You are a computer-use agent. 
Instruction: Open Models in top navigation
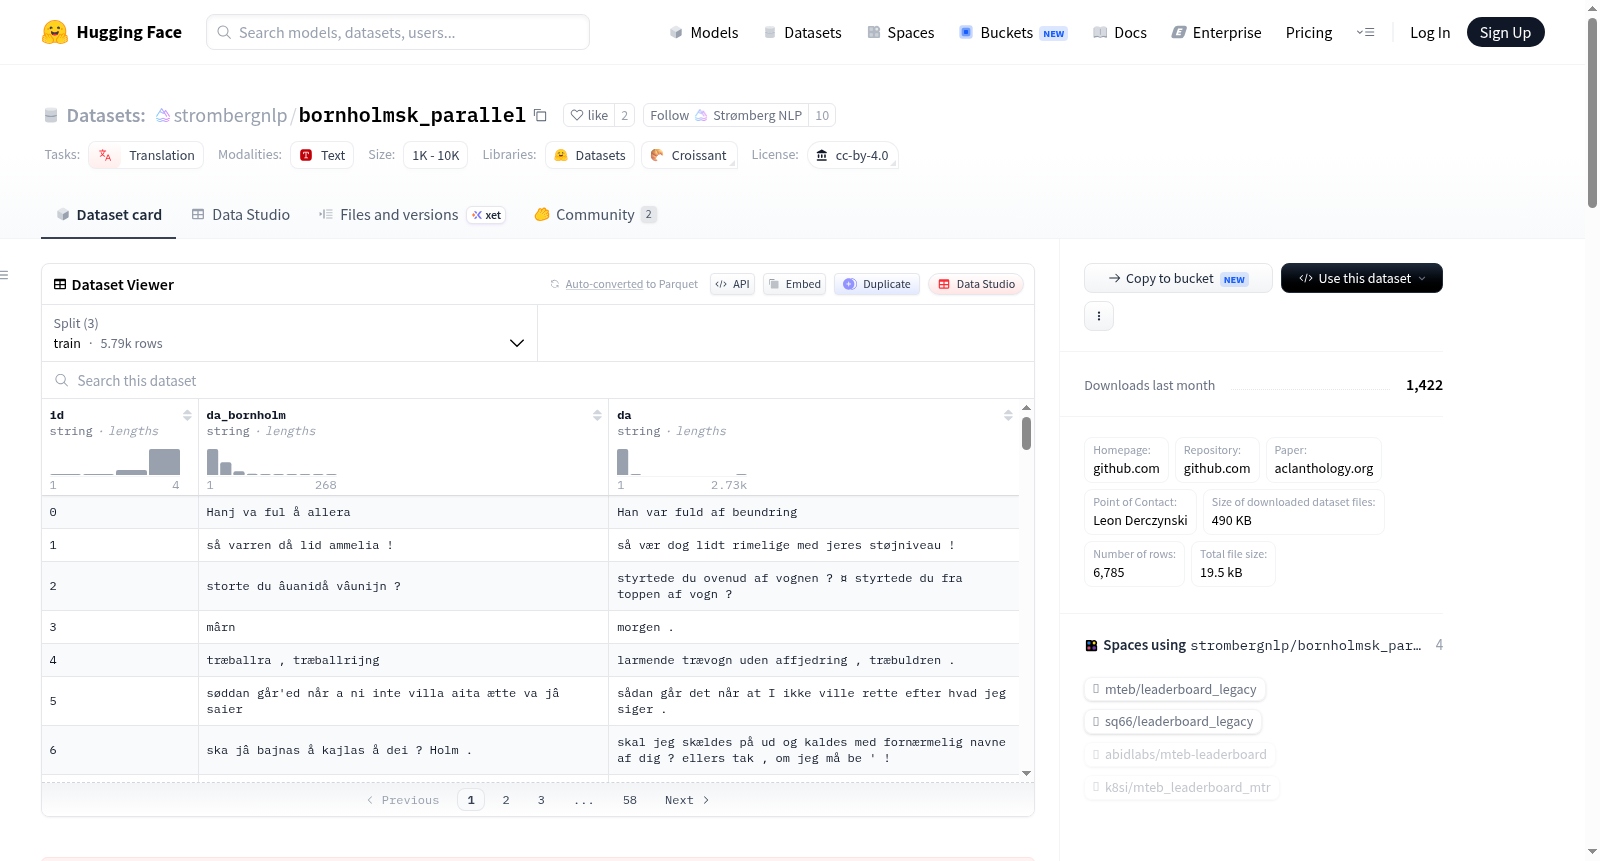tap(704, 32)
